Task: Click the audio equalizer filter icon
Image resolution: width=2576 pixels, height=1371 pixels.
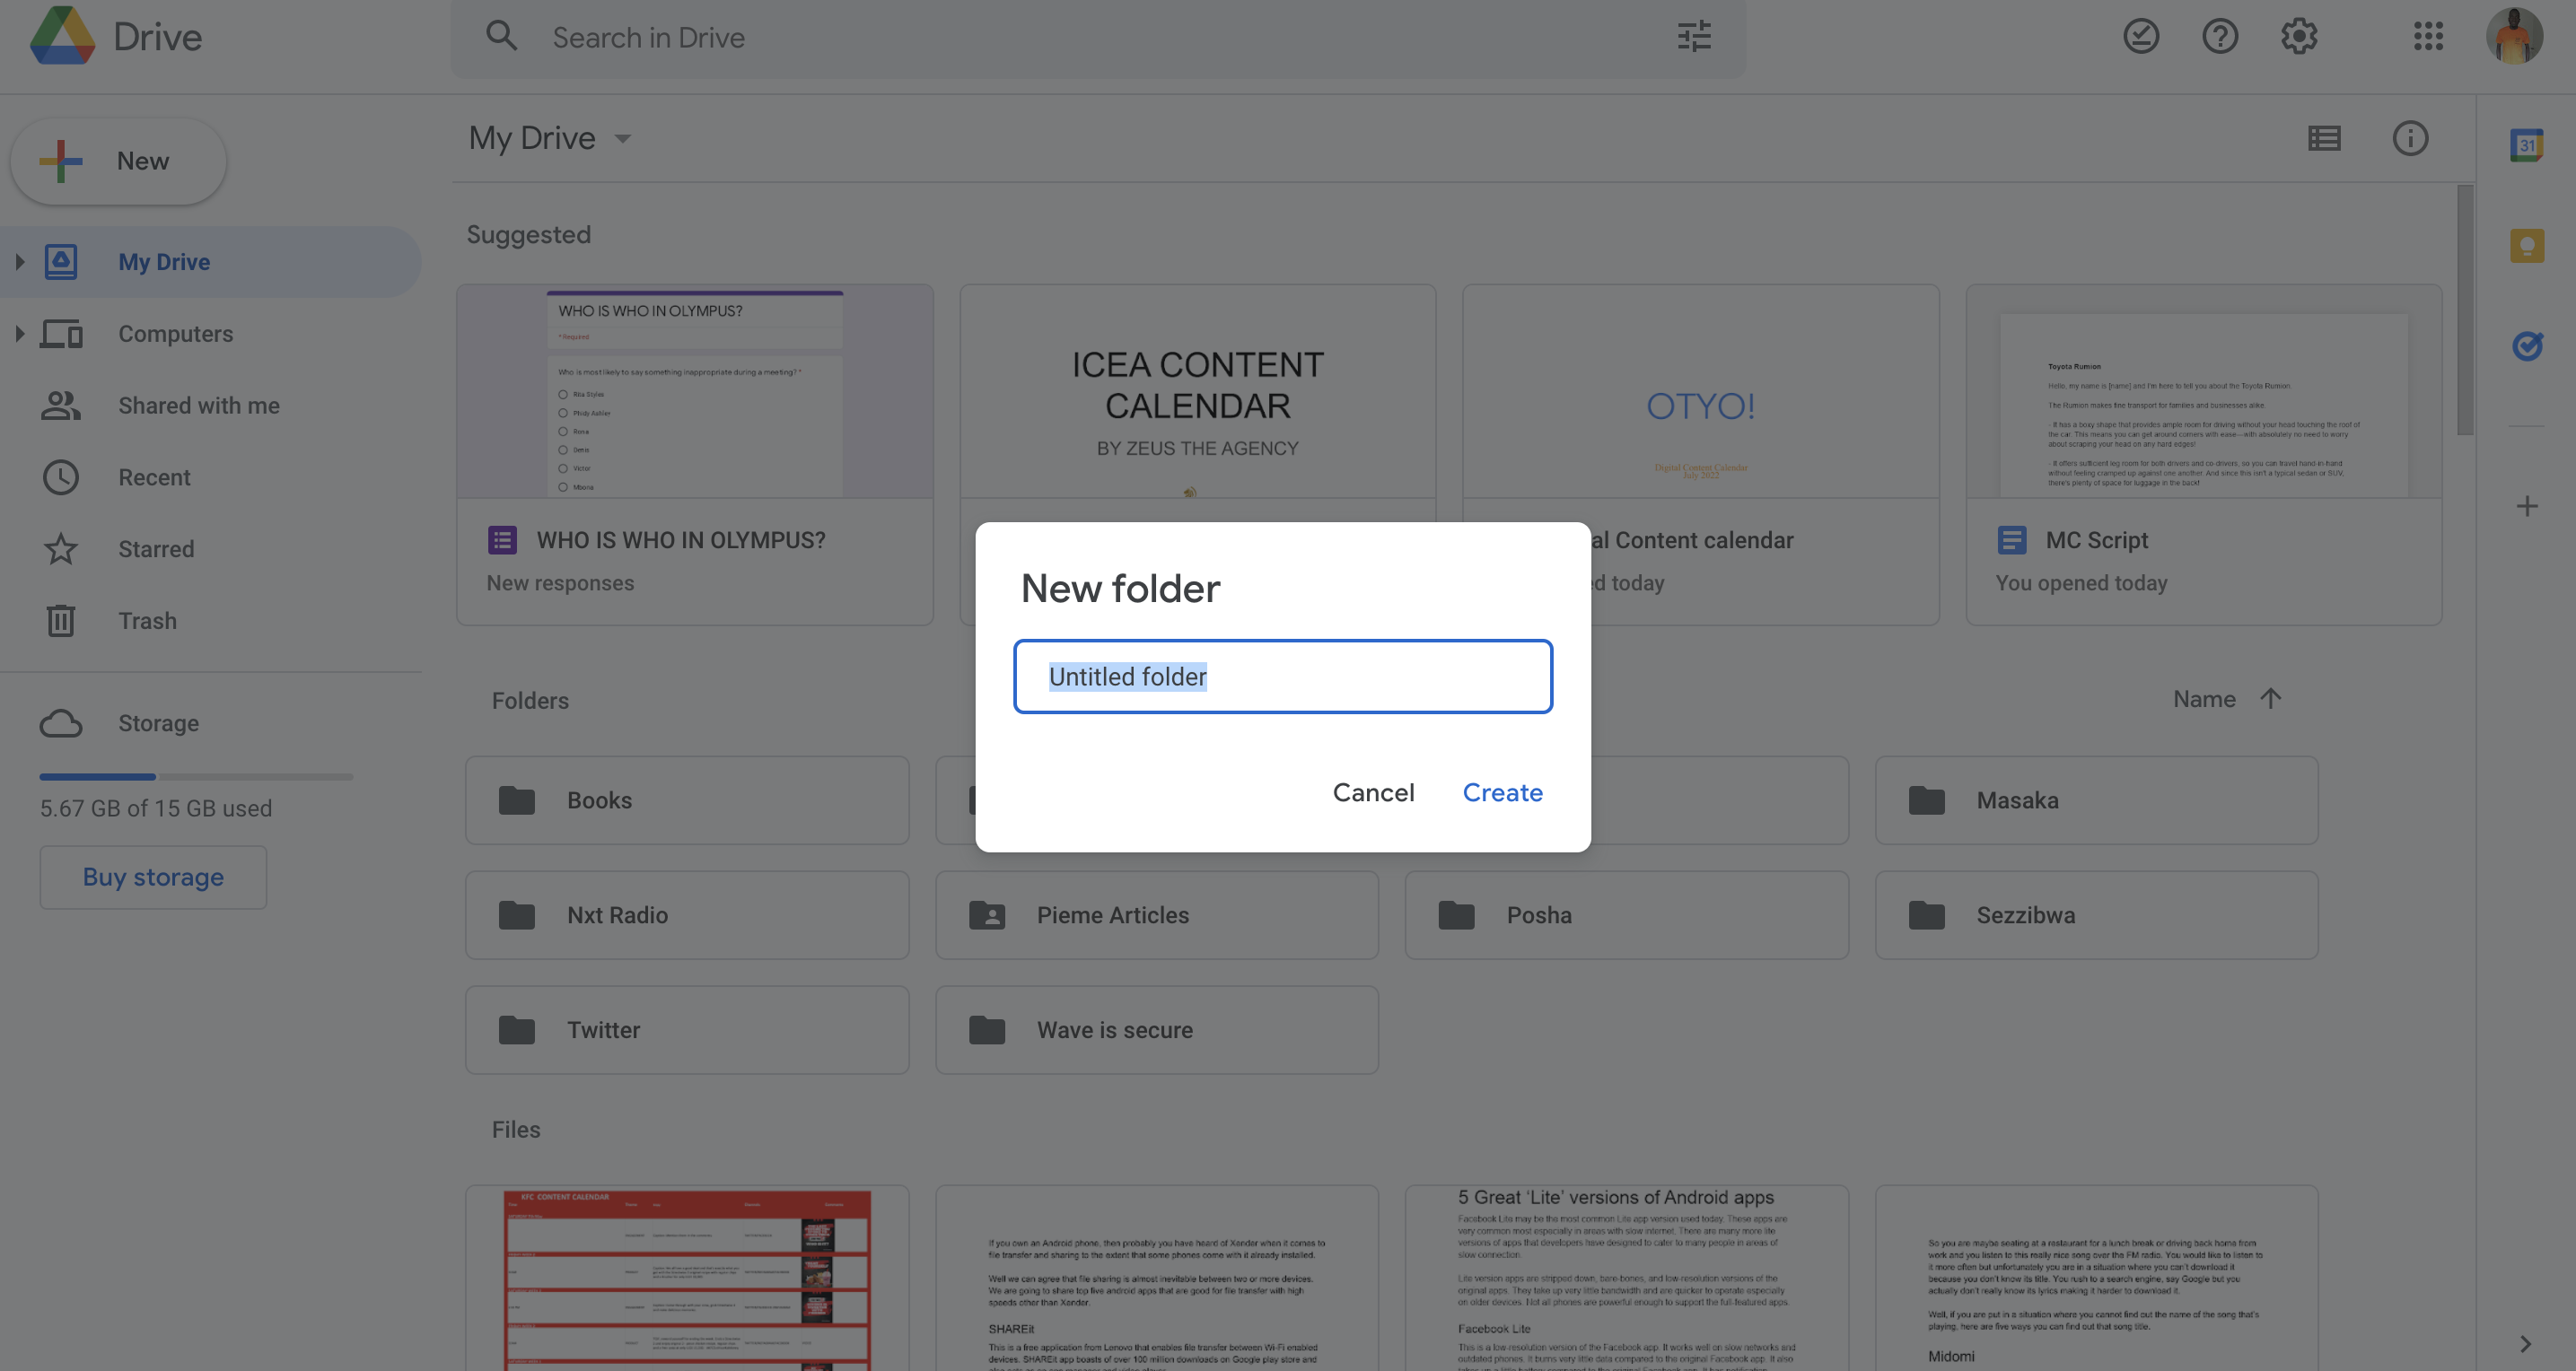Action: pyautogui.click(x=1695, y=36)
